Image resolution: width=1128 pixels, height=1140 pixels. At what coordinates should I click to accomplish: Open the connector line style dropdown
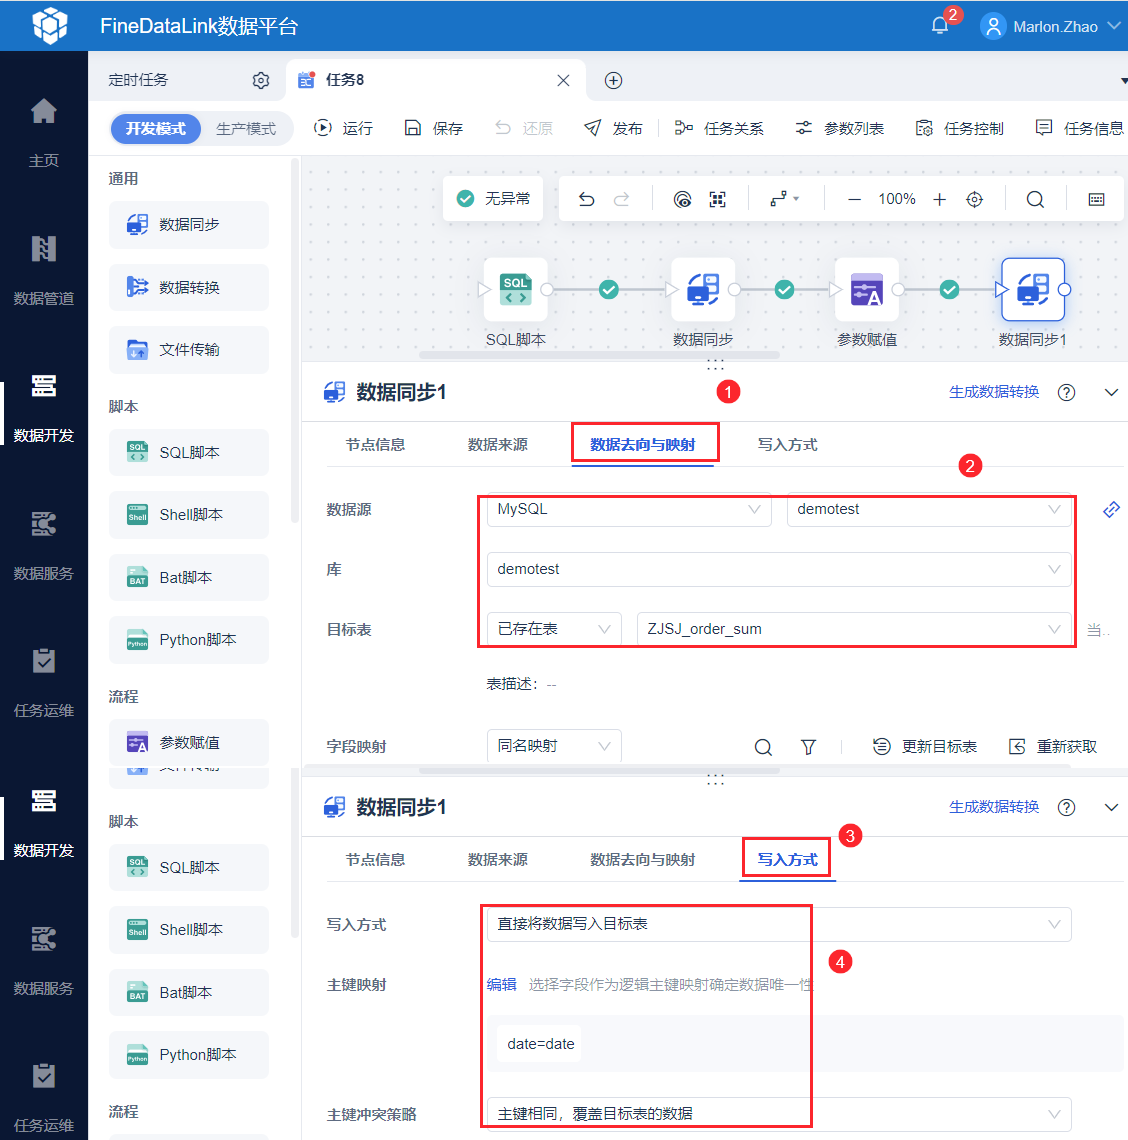[x=785, y=199]
